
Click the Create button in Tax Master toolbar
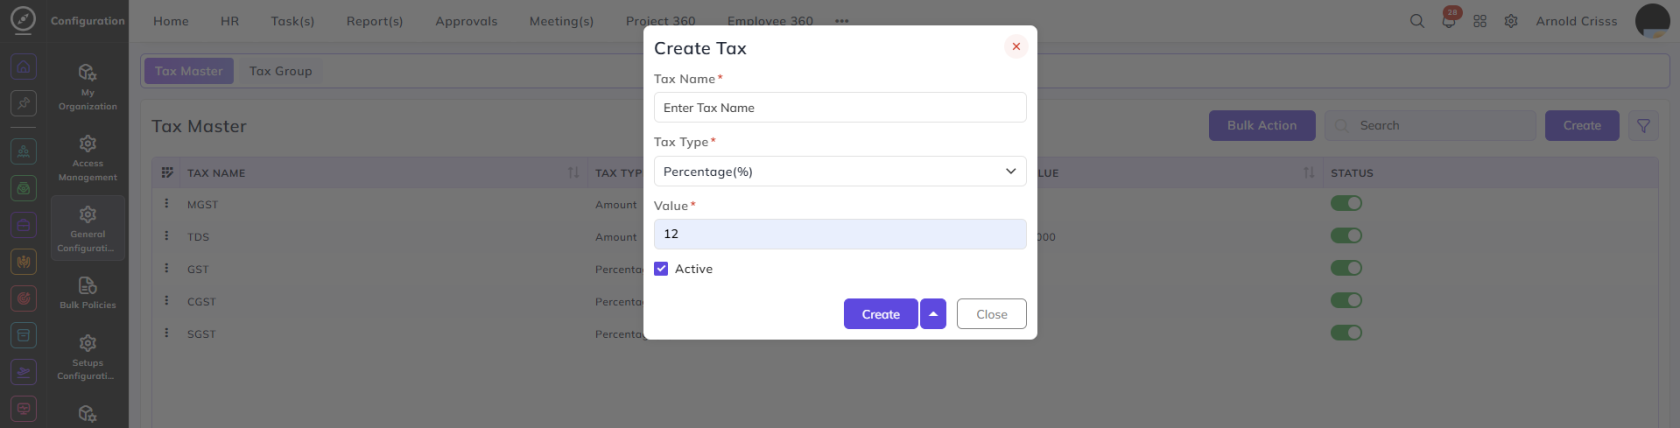tap(1582, 126)
